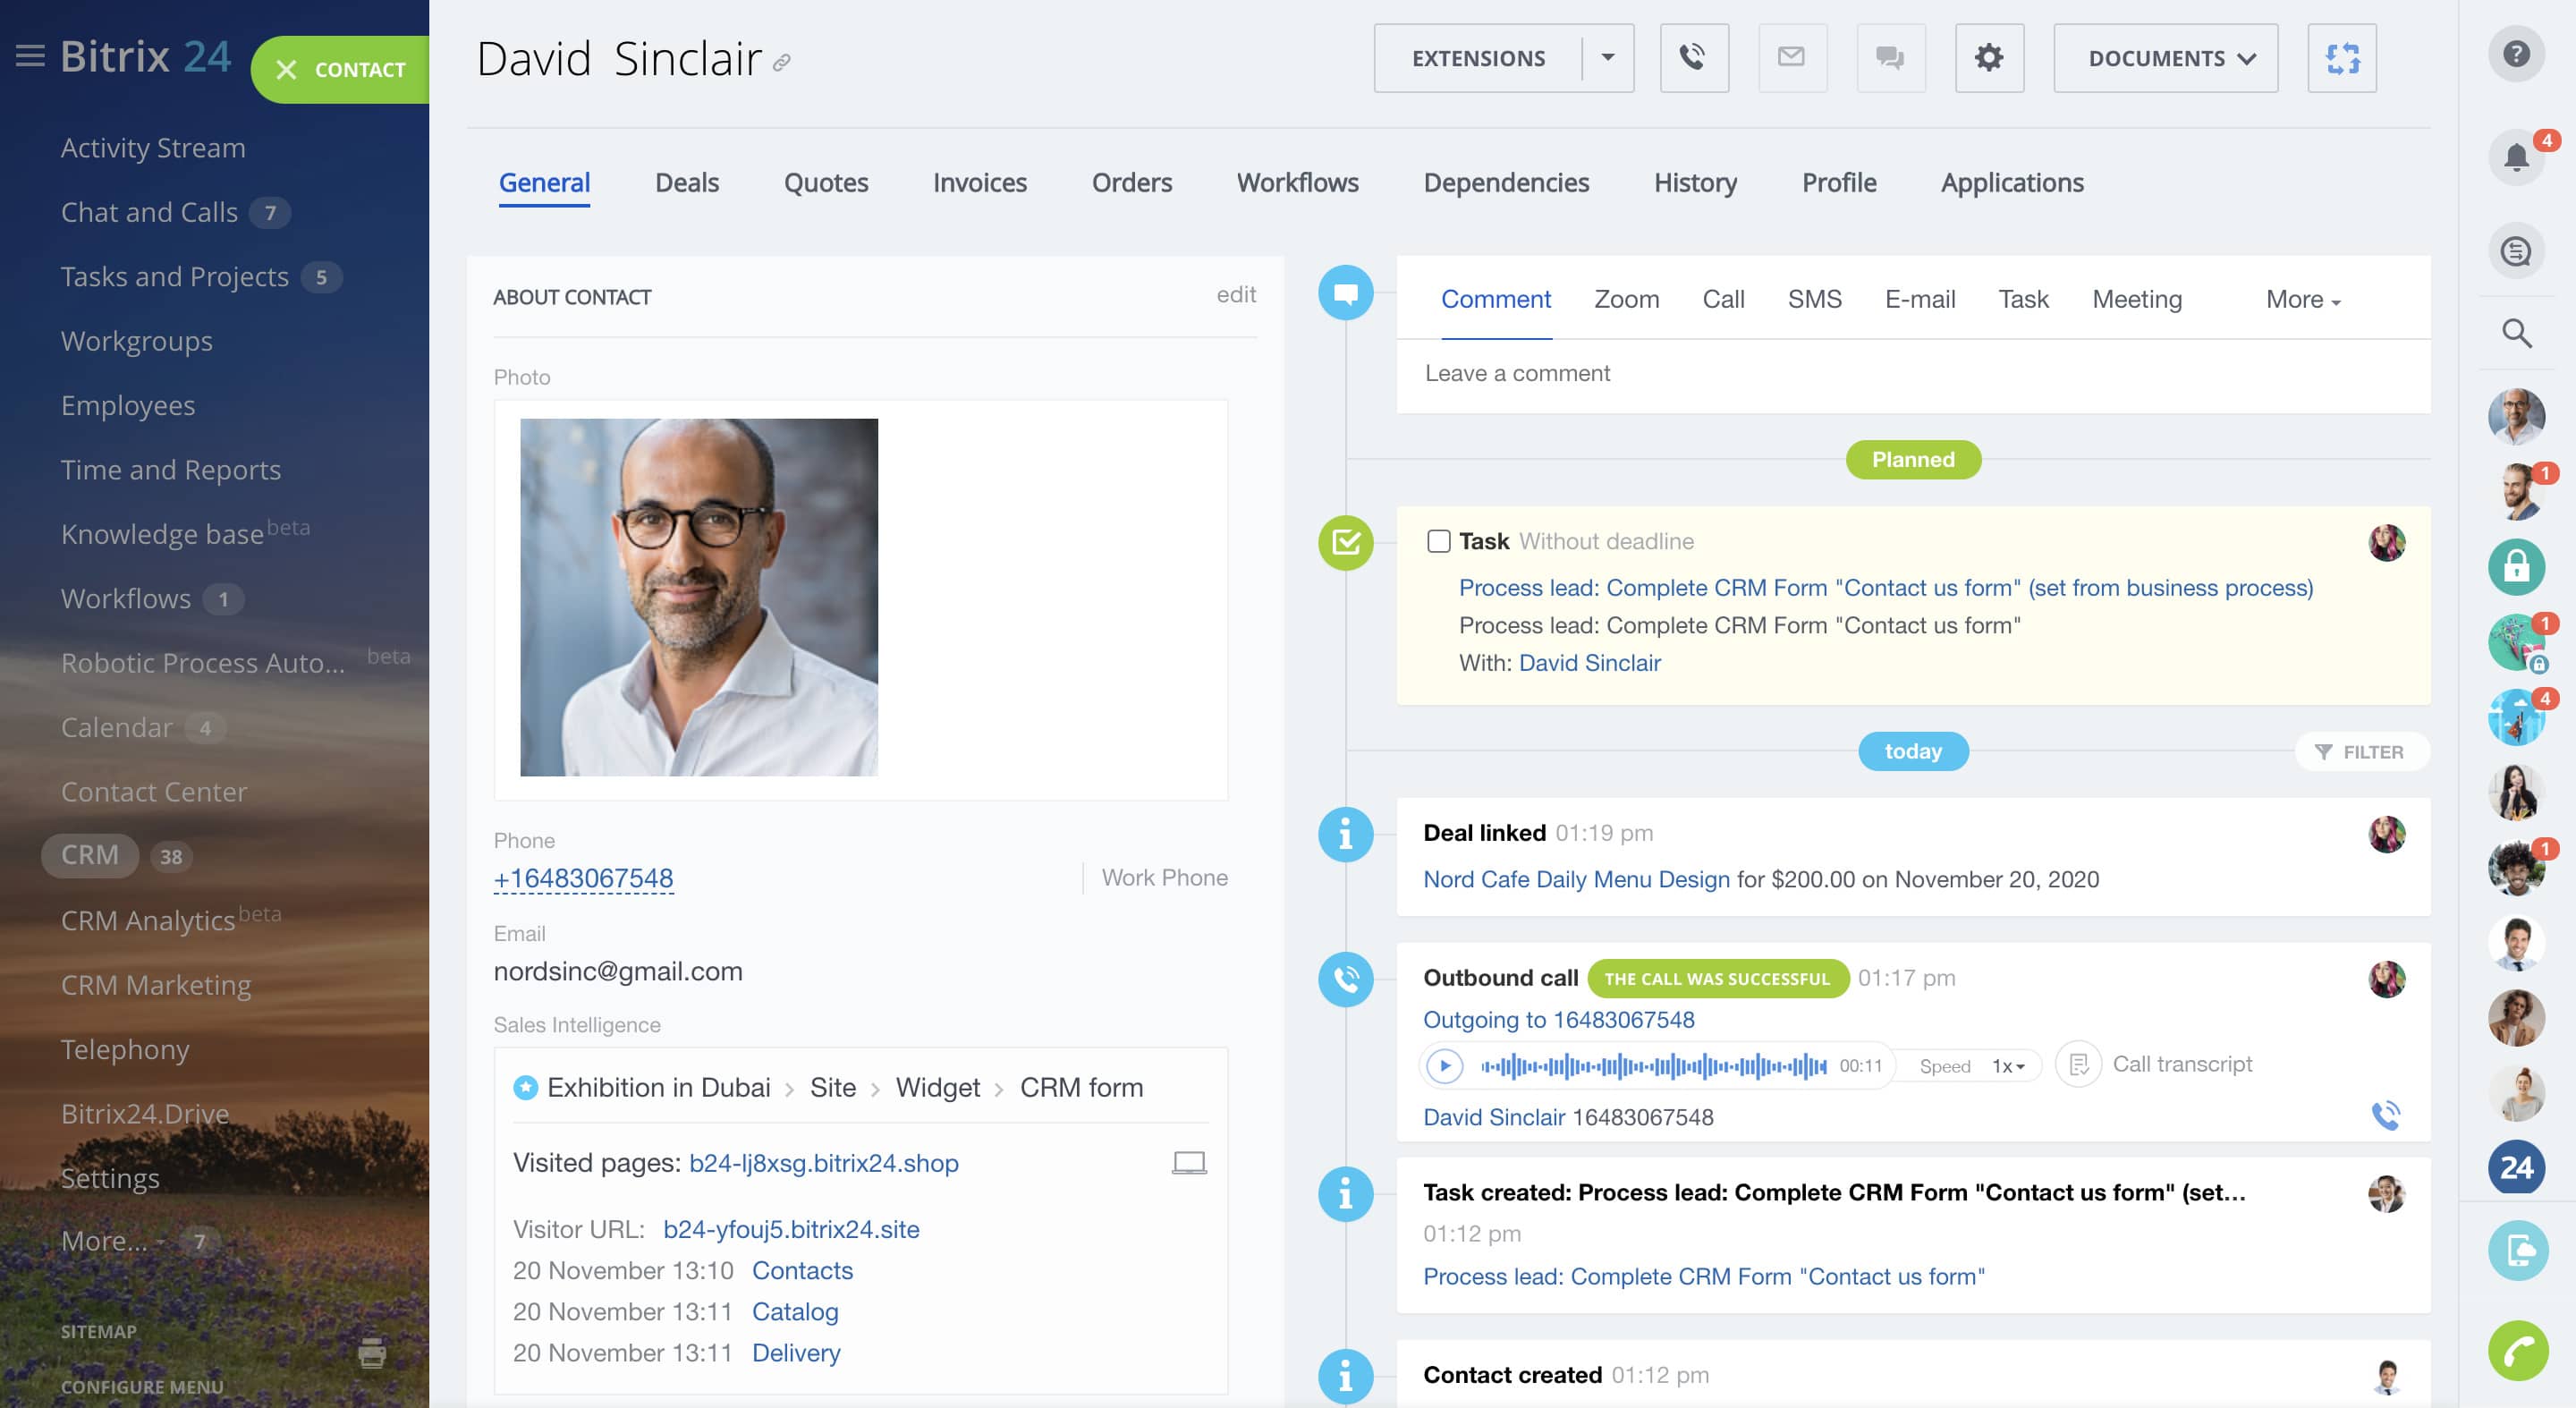Click the envelope email icon in header
The width and height of the screenshot is (2576, 1408).
1791,58
